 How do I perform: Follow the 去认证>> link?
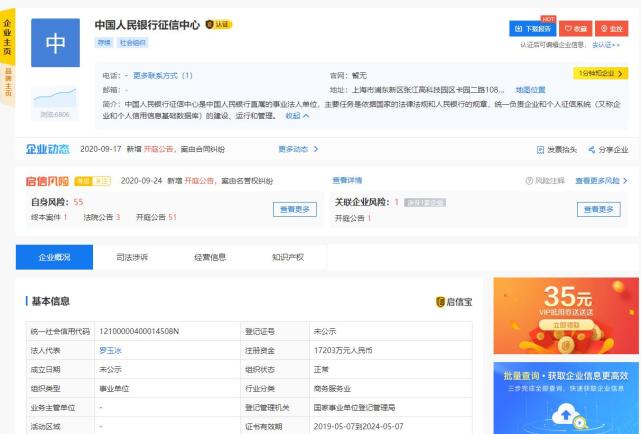[606, 45]
